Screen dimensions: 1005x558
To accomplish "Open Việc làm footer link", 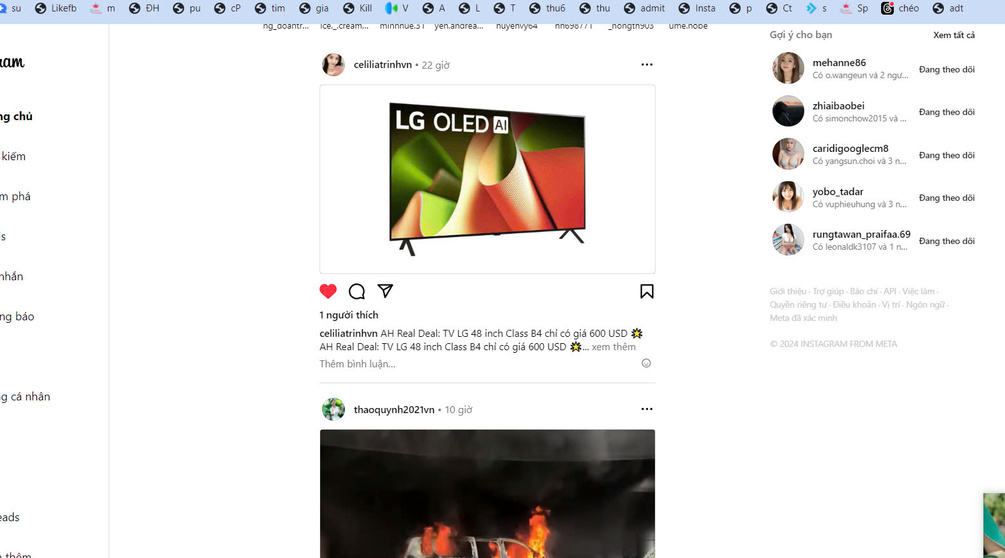I will pos(918,291).
